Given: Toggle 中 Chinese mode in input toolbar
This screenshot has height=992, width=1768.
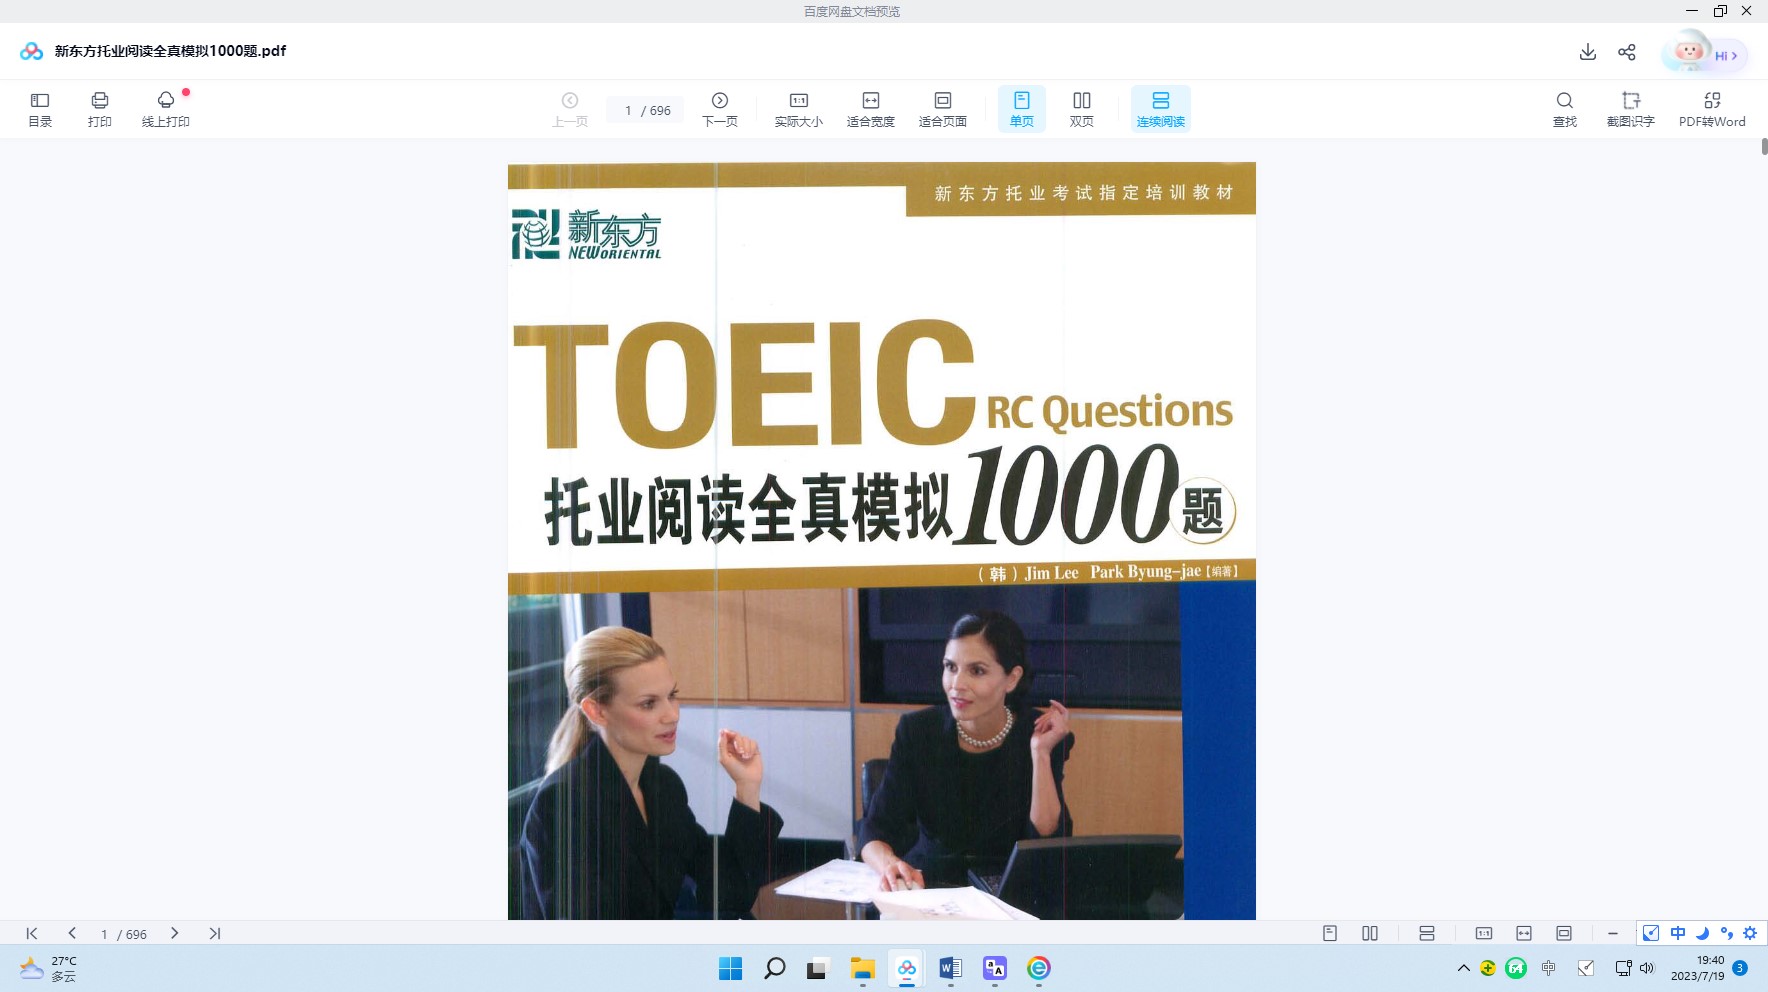Looking at the screenshot, I should pyautogui.click(x=1678, y=933).
